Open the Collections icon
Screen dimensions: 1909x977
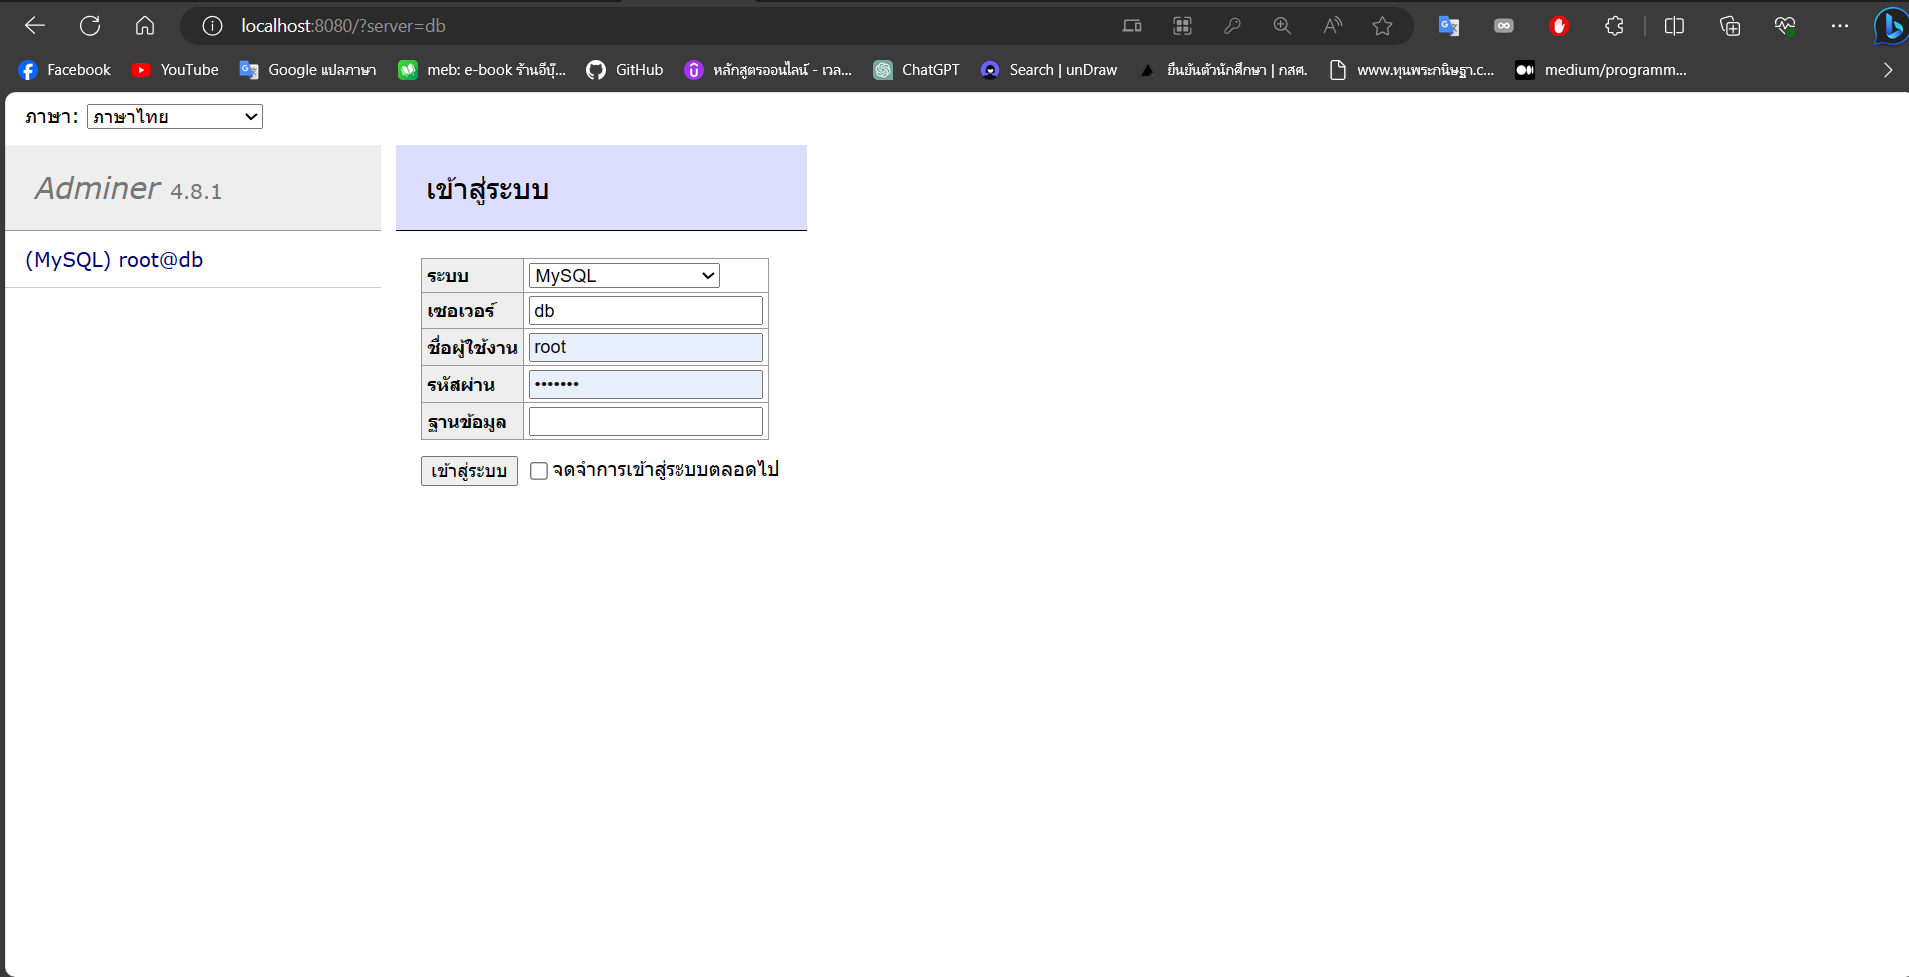[x=1731, y=26]
